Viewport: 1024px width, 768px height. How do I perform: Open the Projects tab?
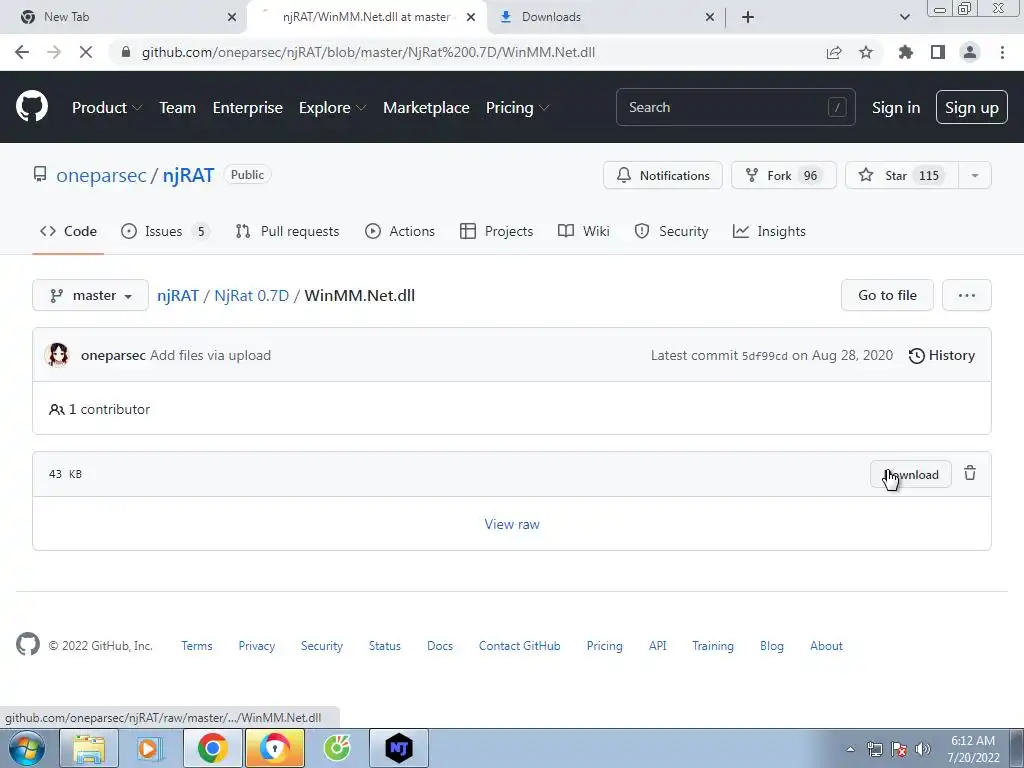tap(496, 231)
